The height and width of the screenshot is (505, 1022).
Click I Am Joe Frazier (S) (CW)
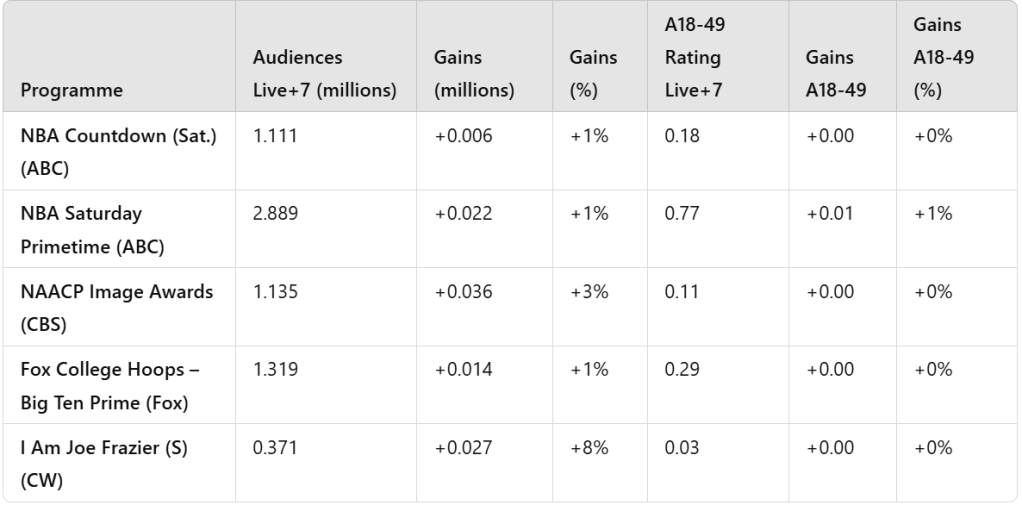[104, 463]
